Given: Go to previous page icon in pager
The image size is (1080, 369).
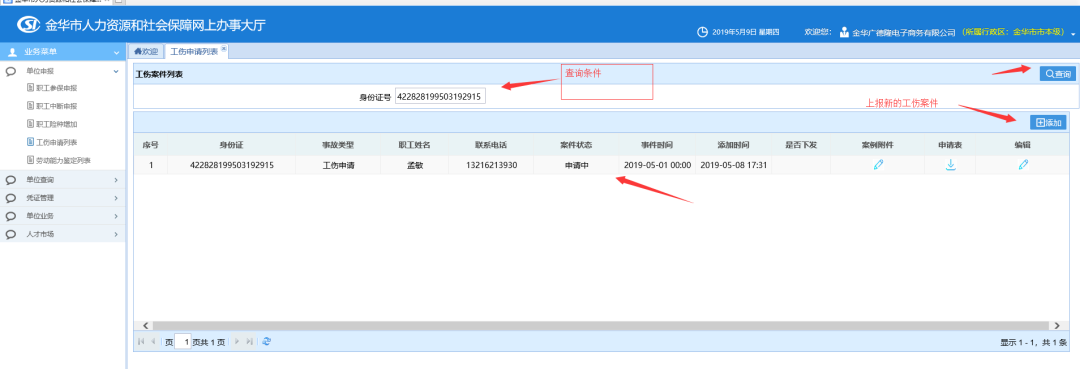Looking at the screenshot, I should [x=153, y=341].
